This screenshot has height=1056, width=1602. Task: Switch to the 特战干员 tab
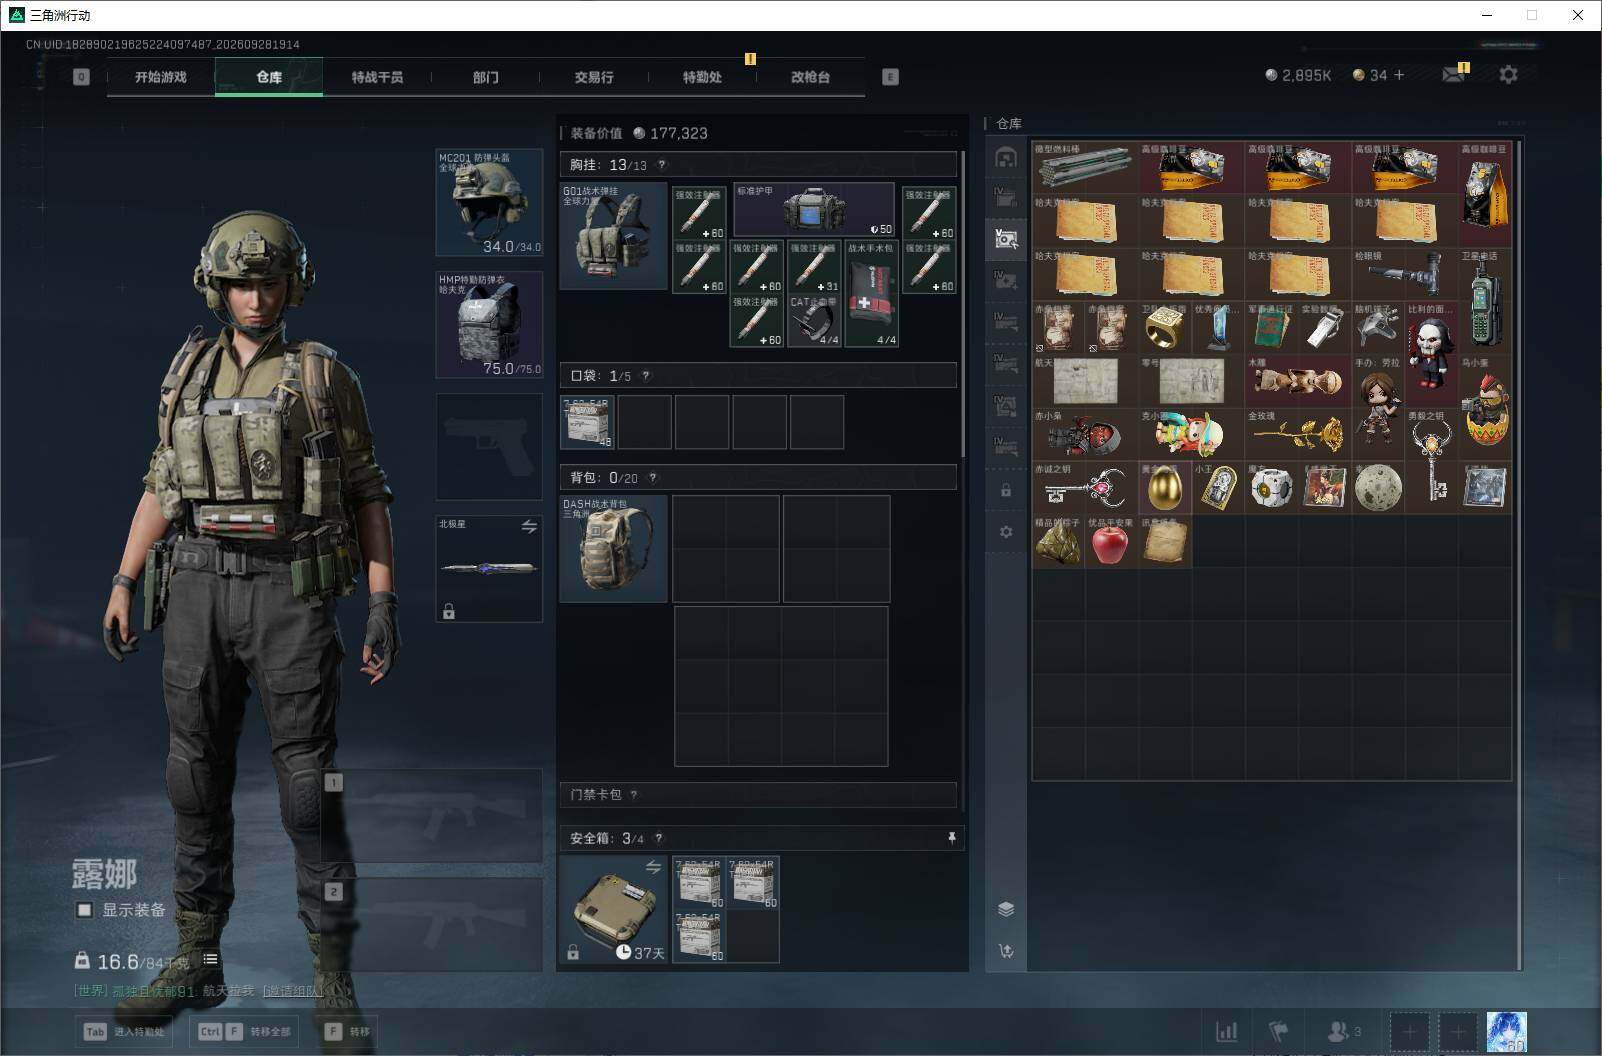tap(377, 77)
